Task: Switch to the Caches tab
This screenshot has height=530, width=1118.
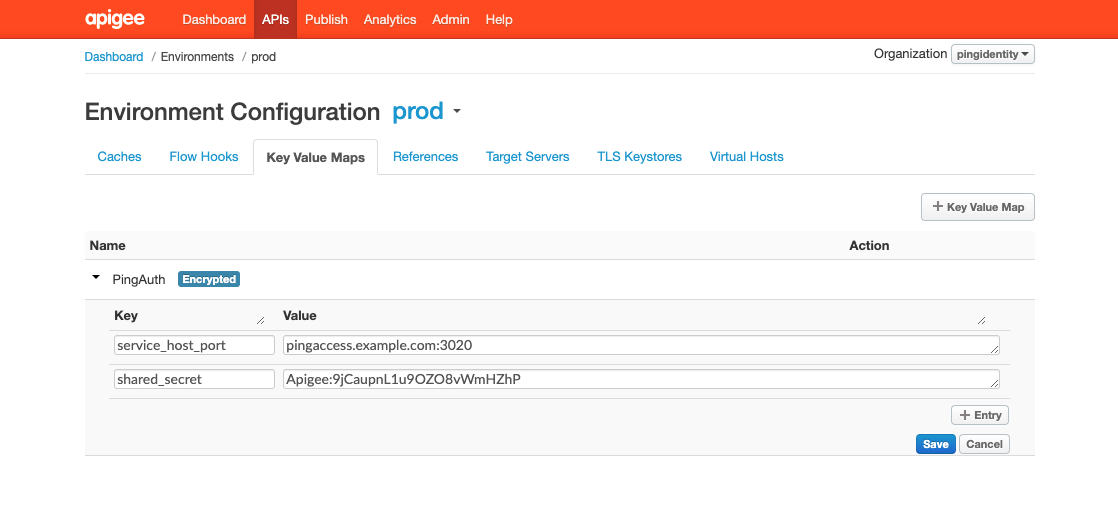Action: 119,157
